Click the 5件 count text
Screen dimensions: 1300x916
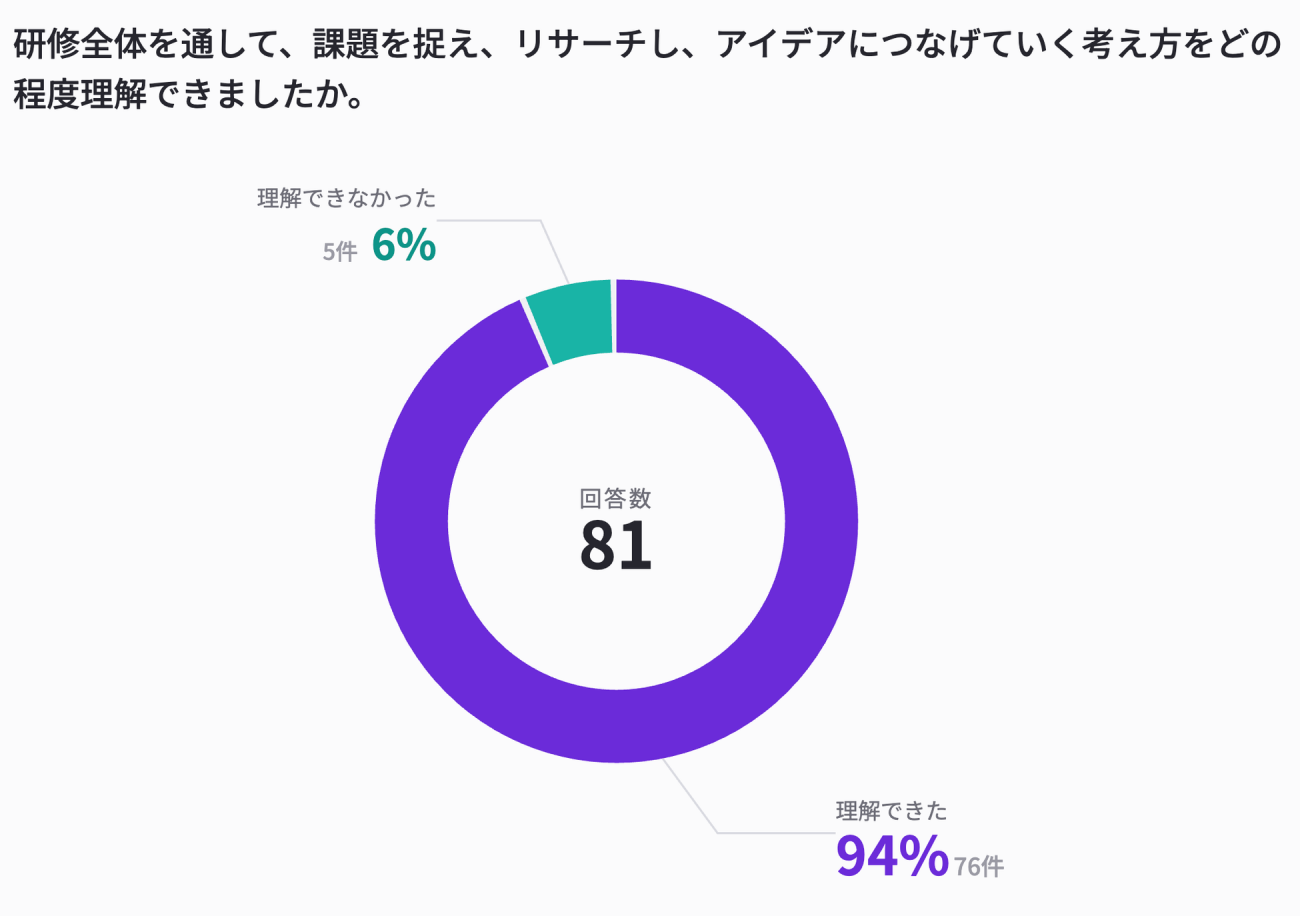(339, 252)
